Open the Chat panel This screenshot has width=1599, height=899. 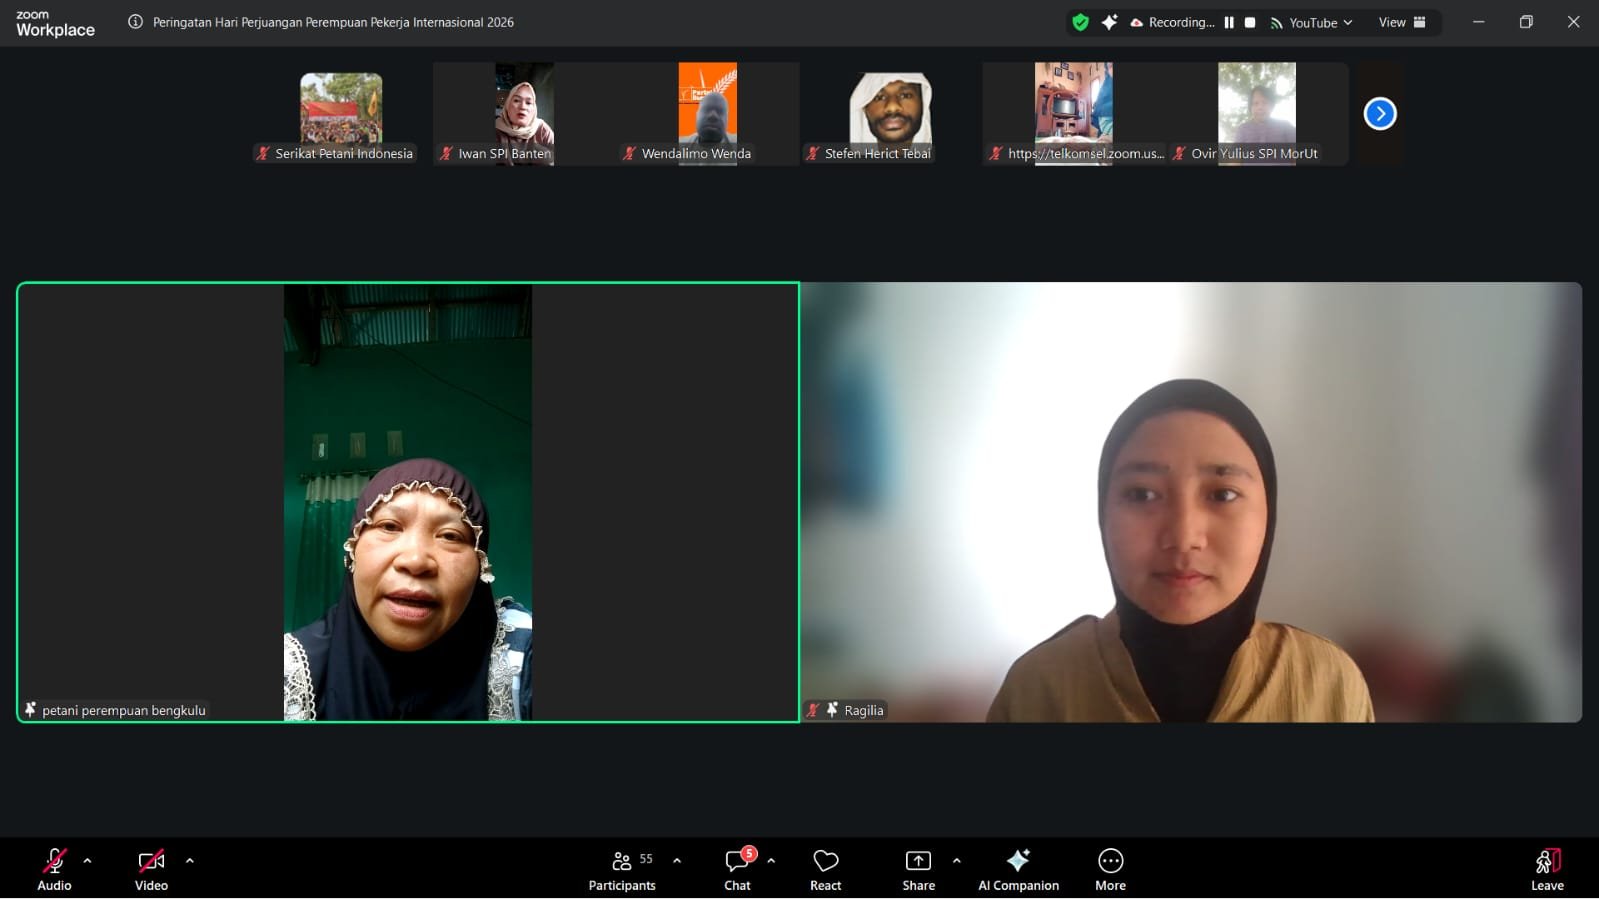pos(738,869)
